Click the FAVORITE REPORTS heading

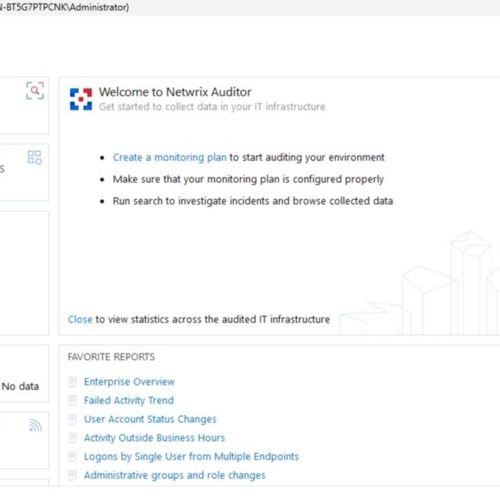click(x=111, y=357)
